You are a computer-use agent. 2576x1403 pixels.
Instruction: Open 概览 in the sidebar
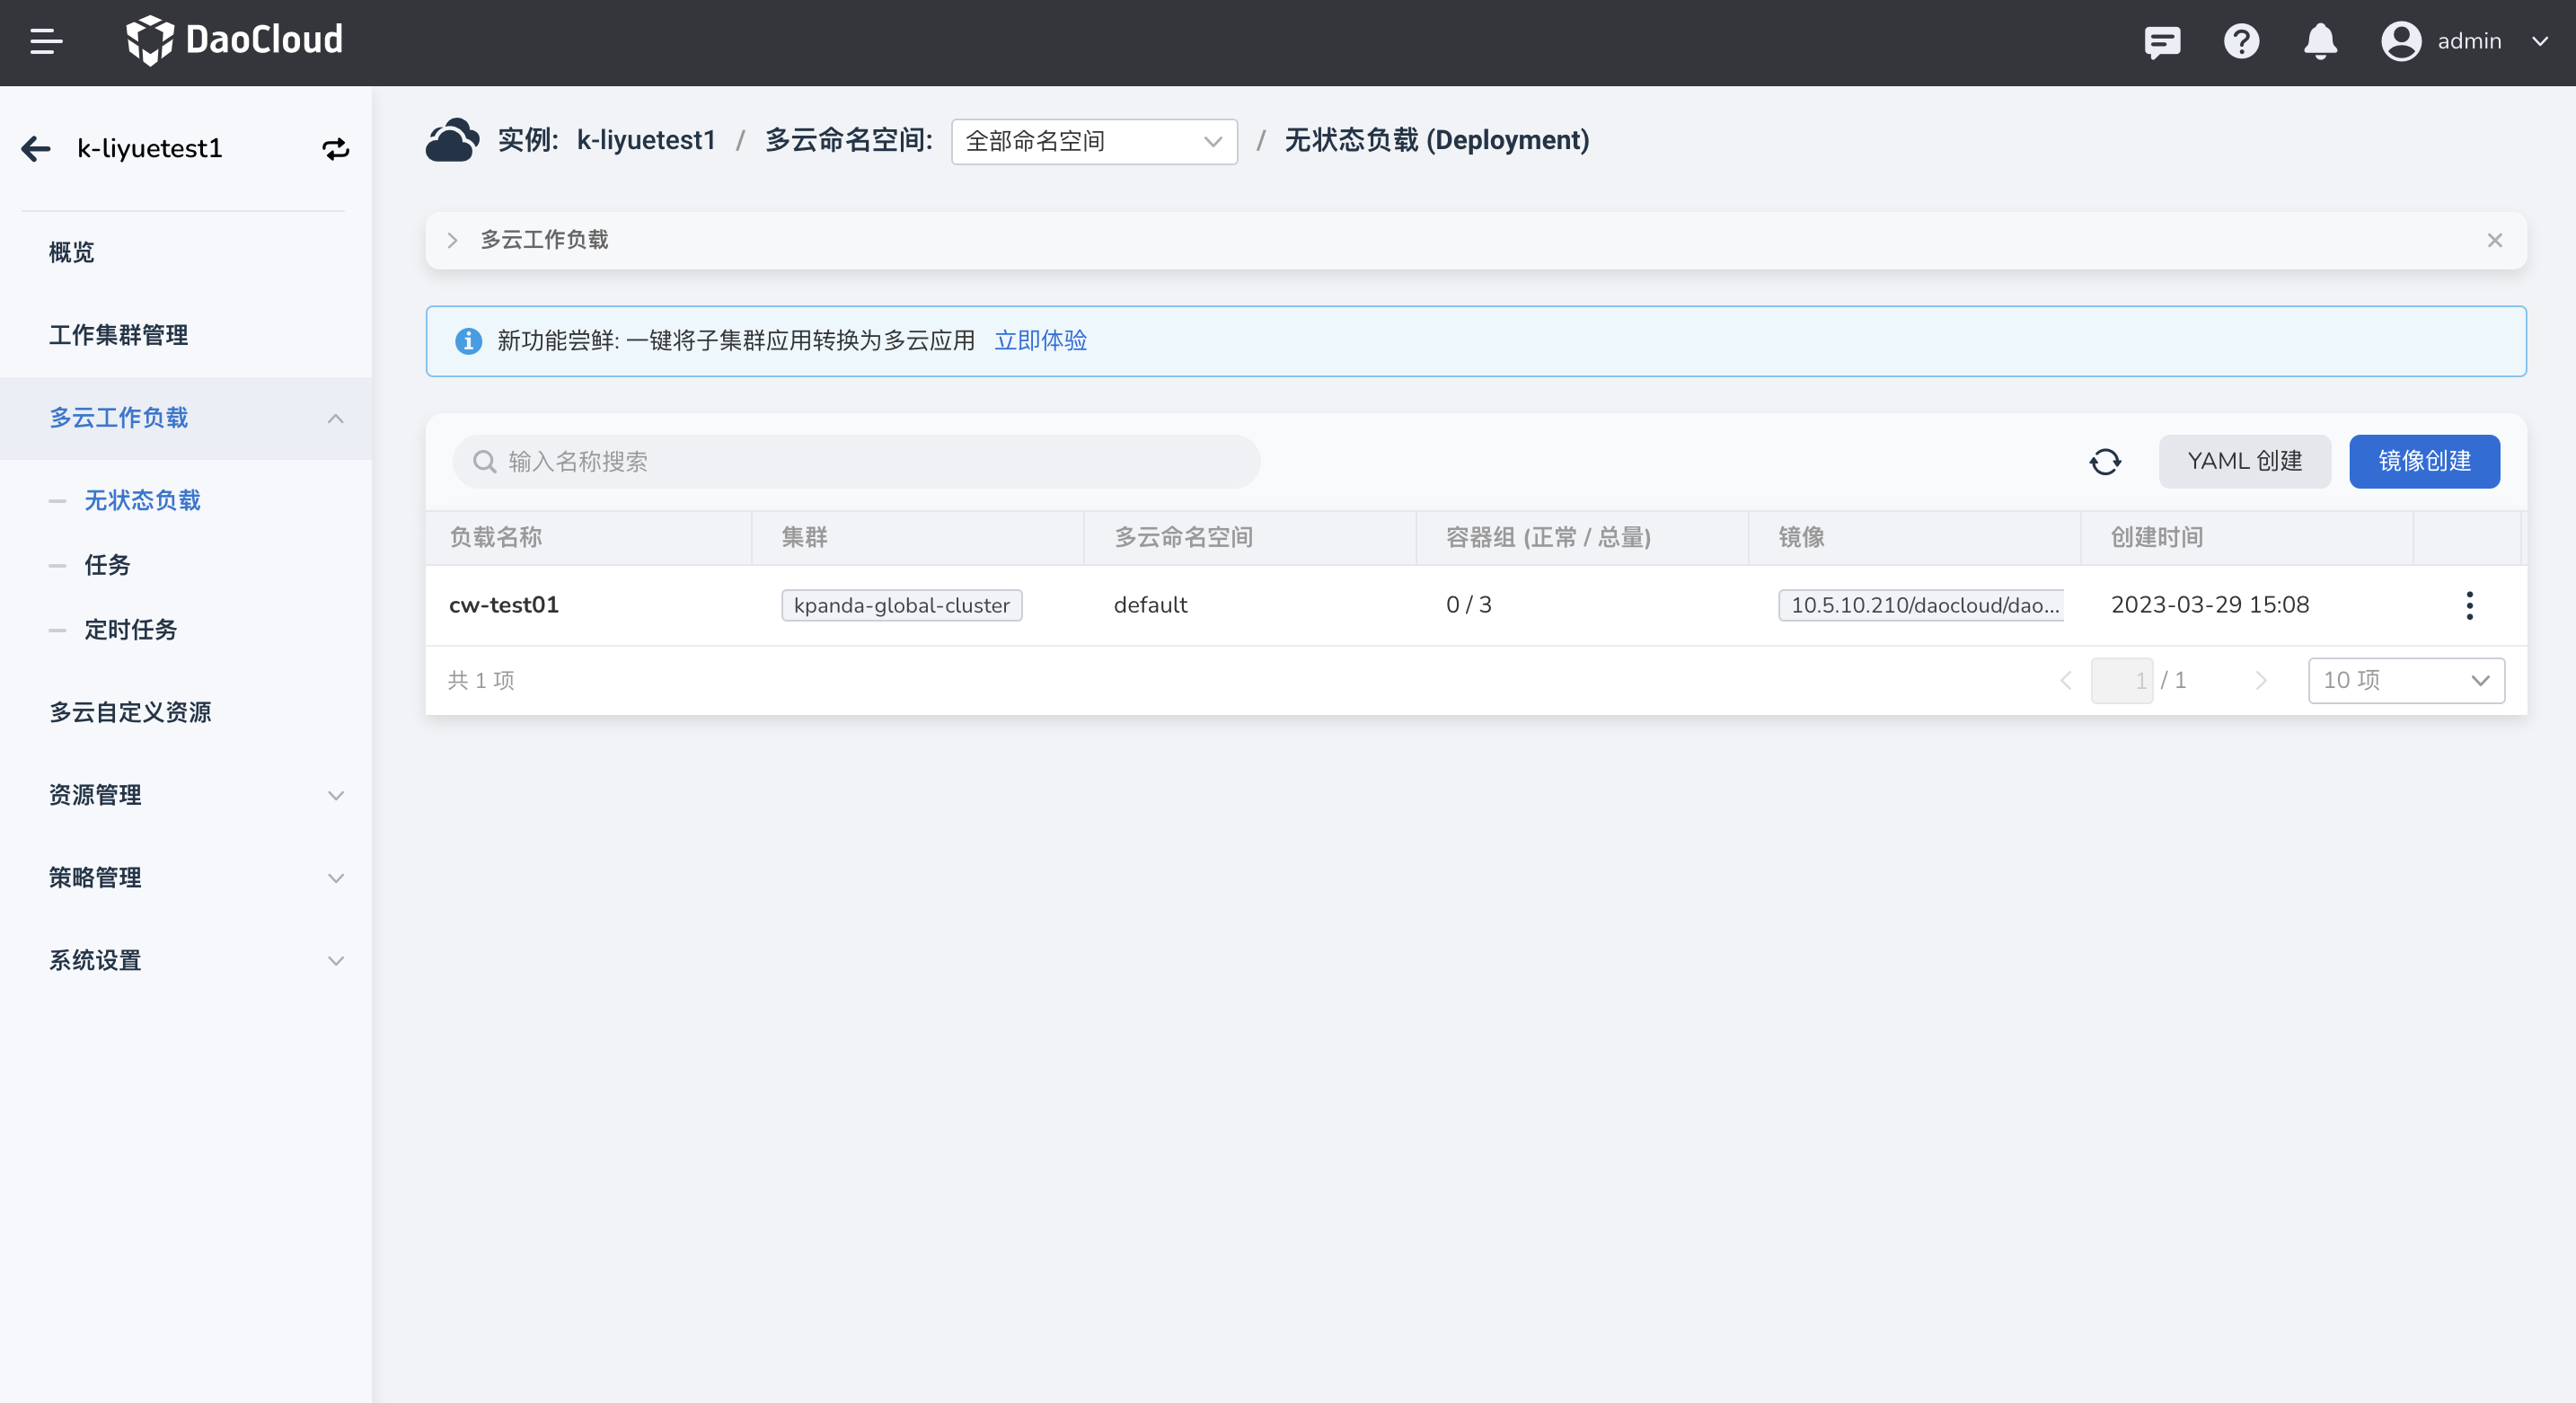pyautogui.click(x=71, y=252)
